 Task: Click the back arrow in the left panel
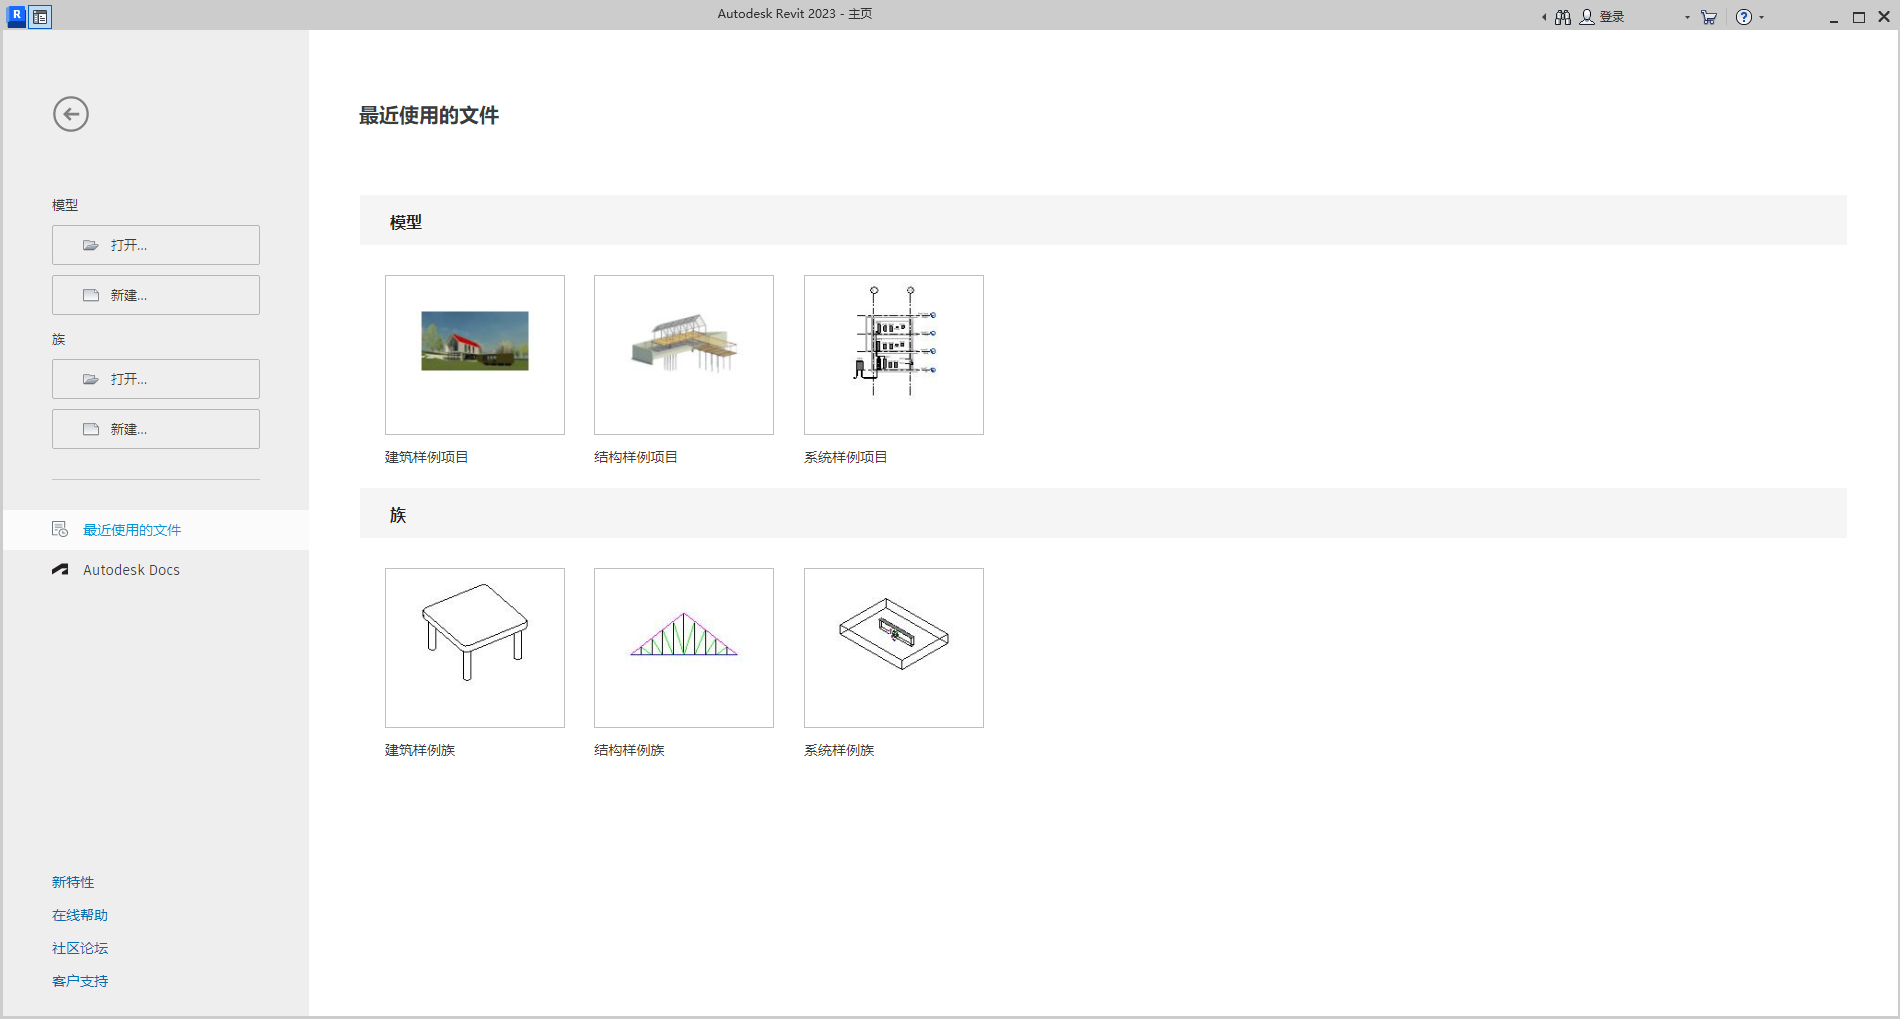pyautogui.click(x=70, y=114)
